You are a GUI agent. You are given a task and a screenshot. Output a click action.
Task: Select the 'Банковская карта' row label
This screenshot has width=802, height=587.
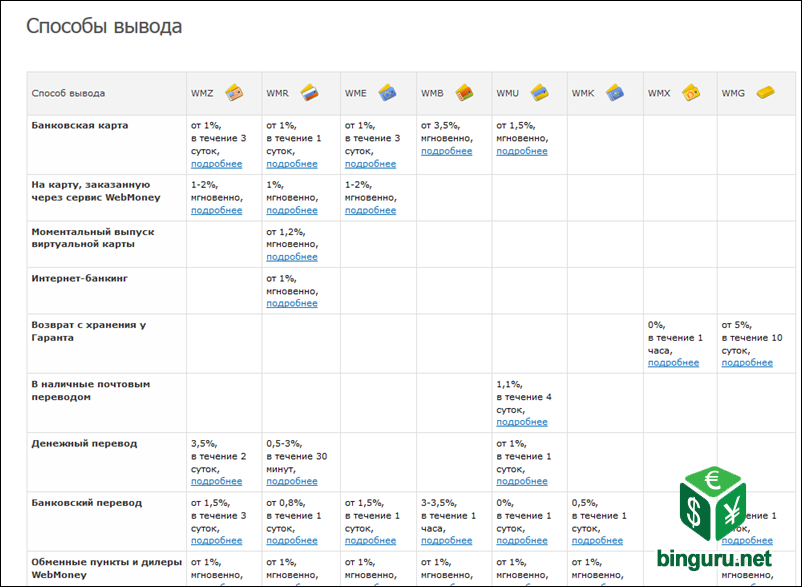tap(80, 126)
